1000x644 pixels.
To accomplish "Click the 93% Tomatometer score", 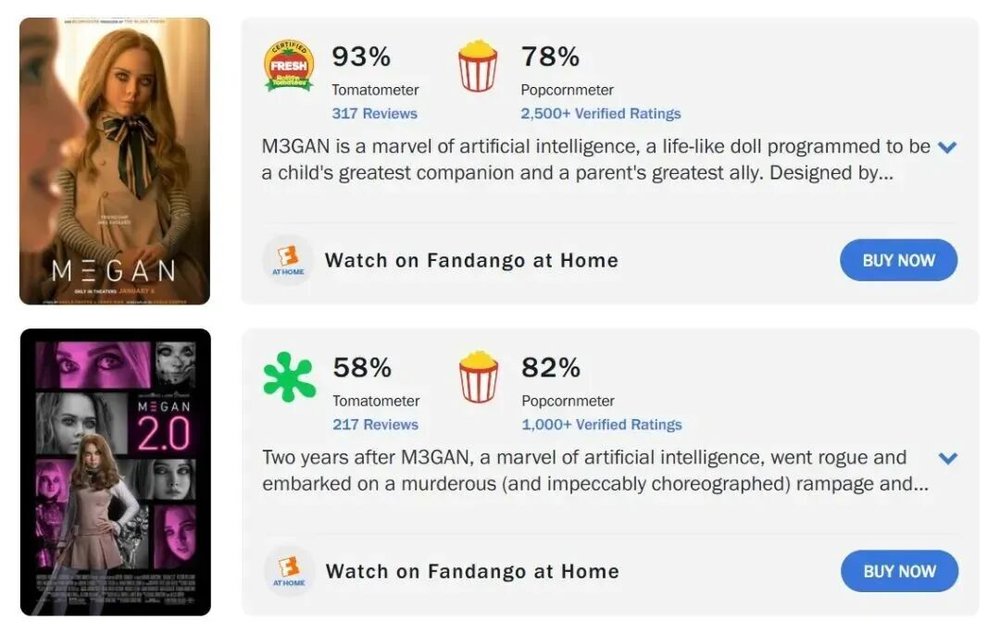I will click(361, 57).
